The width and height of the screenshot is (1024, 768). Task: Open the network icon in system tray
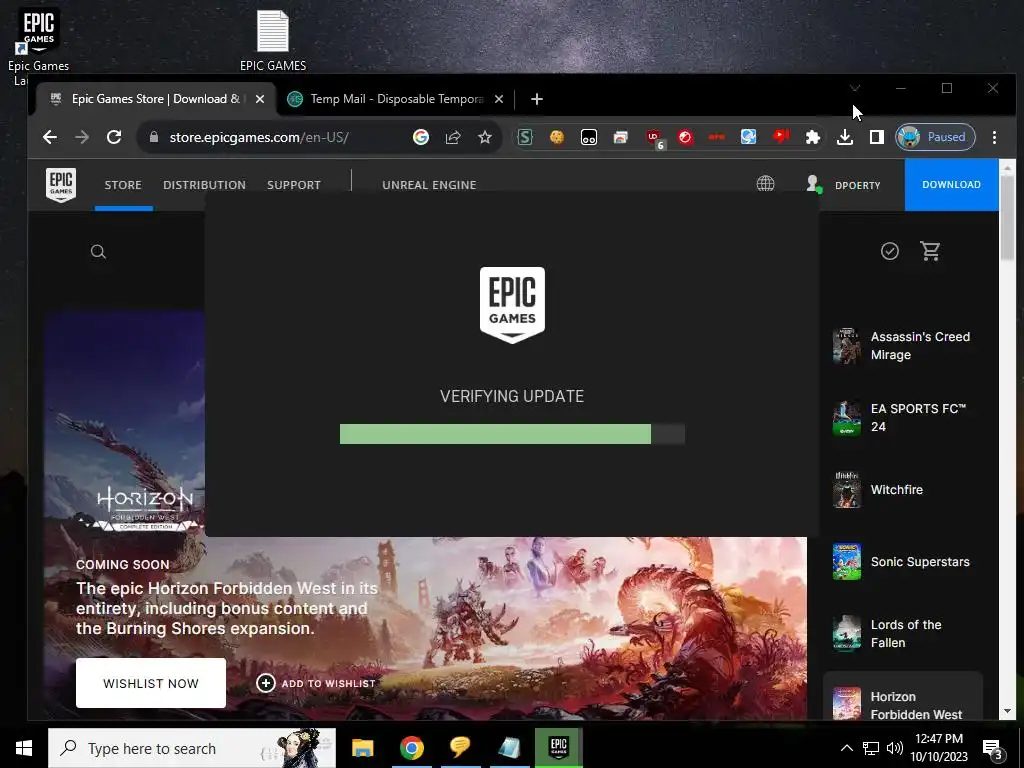point(871,748)
